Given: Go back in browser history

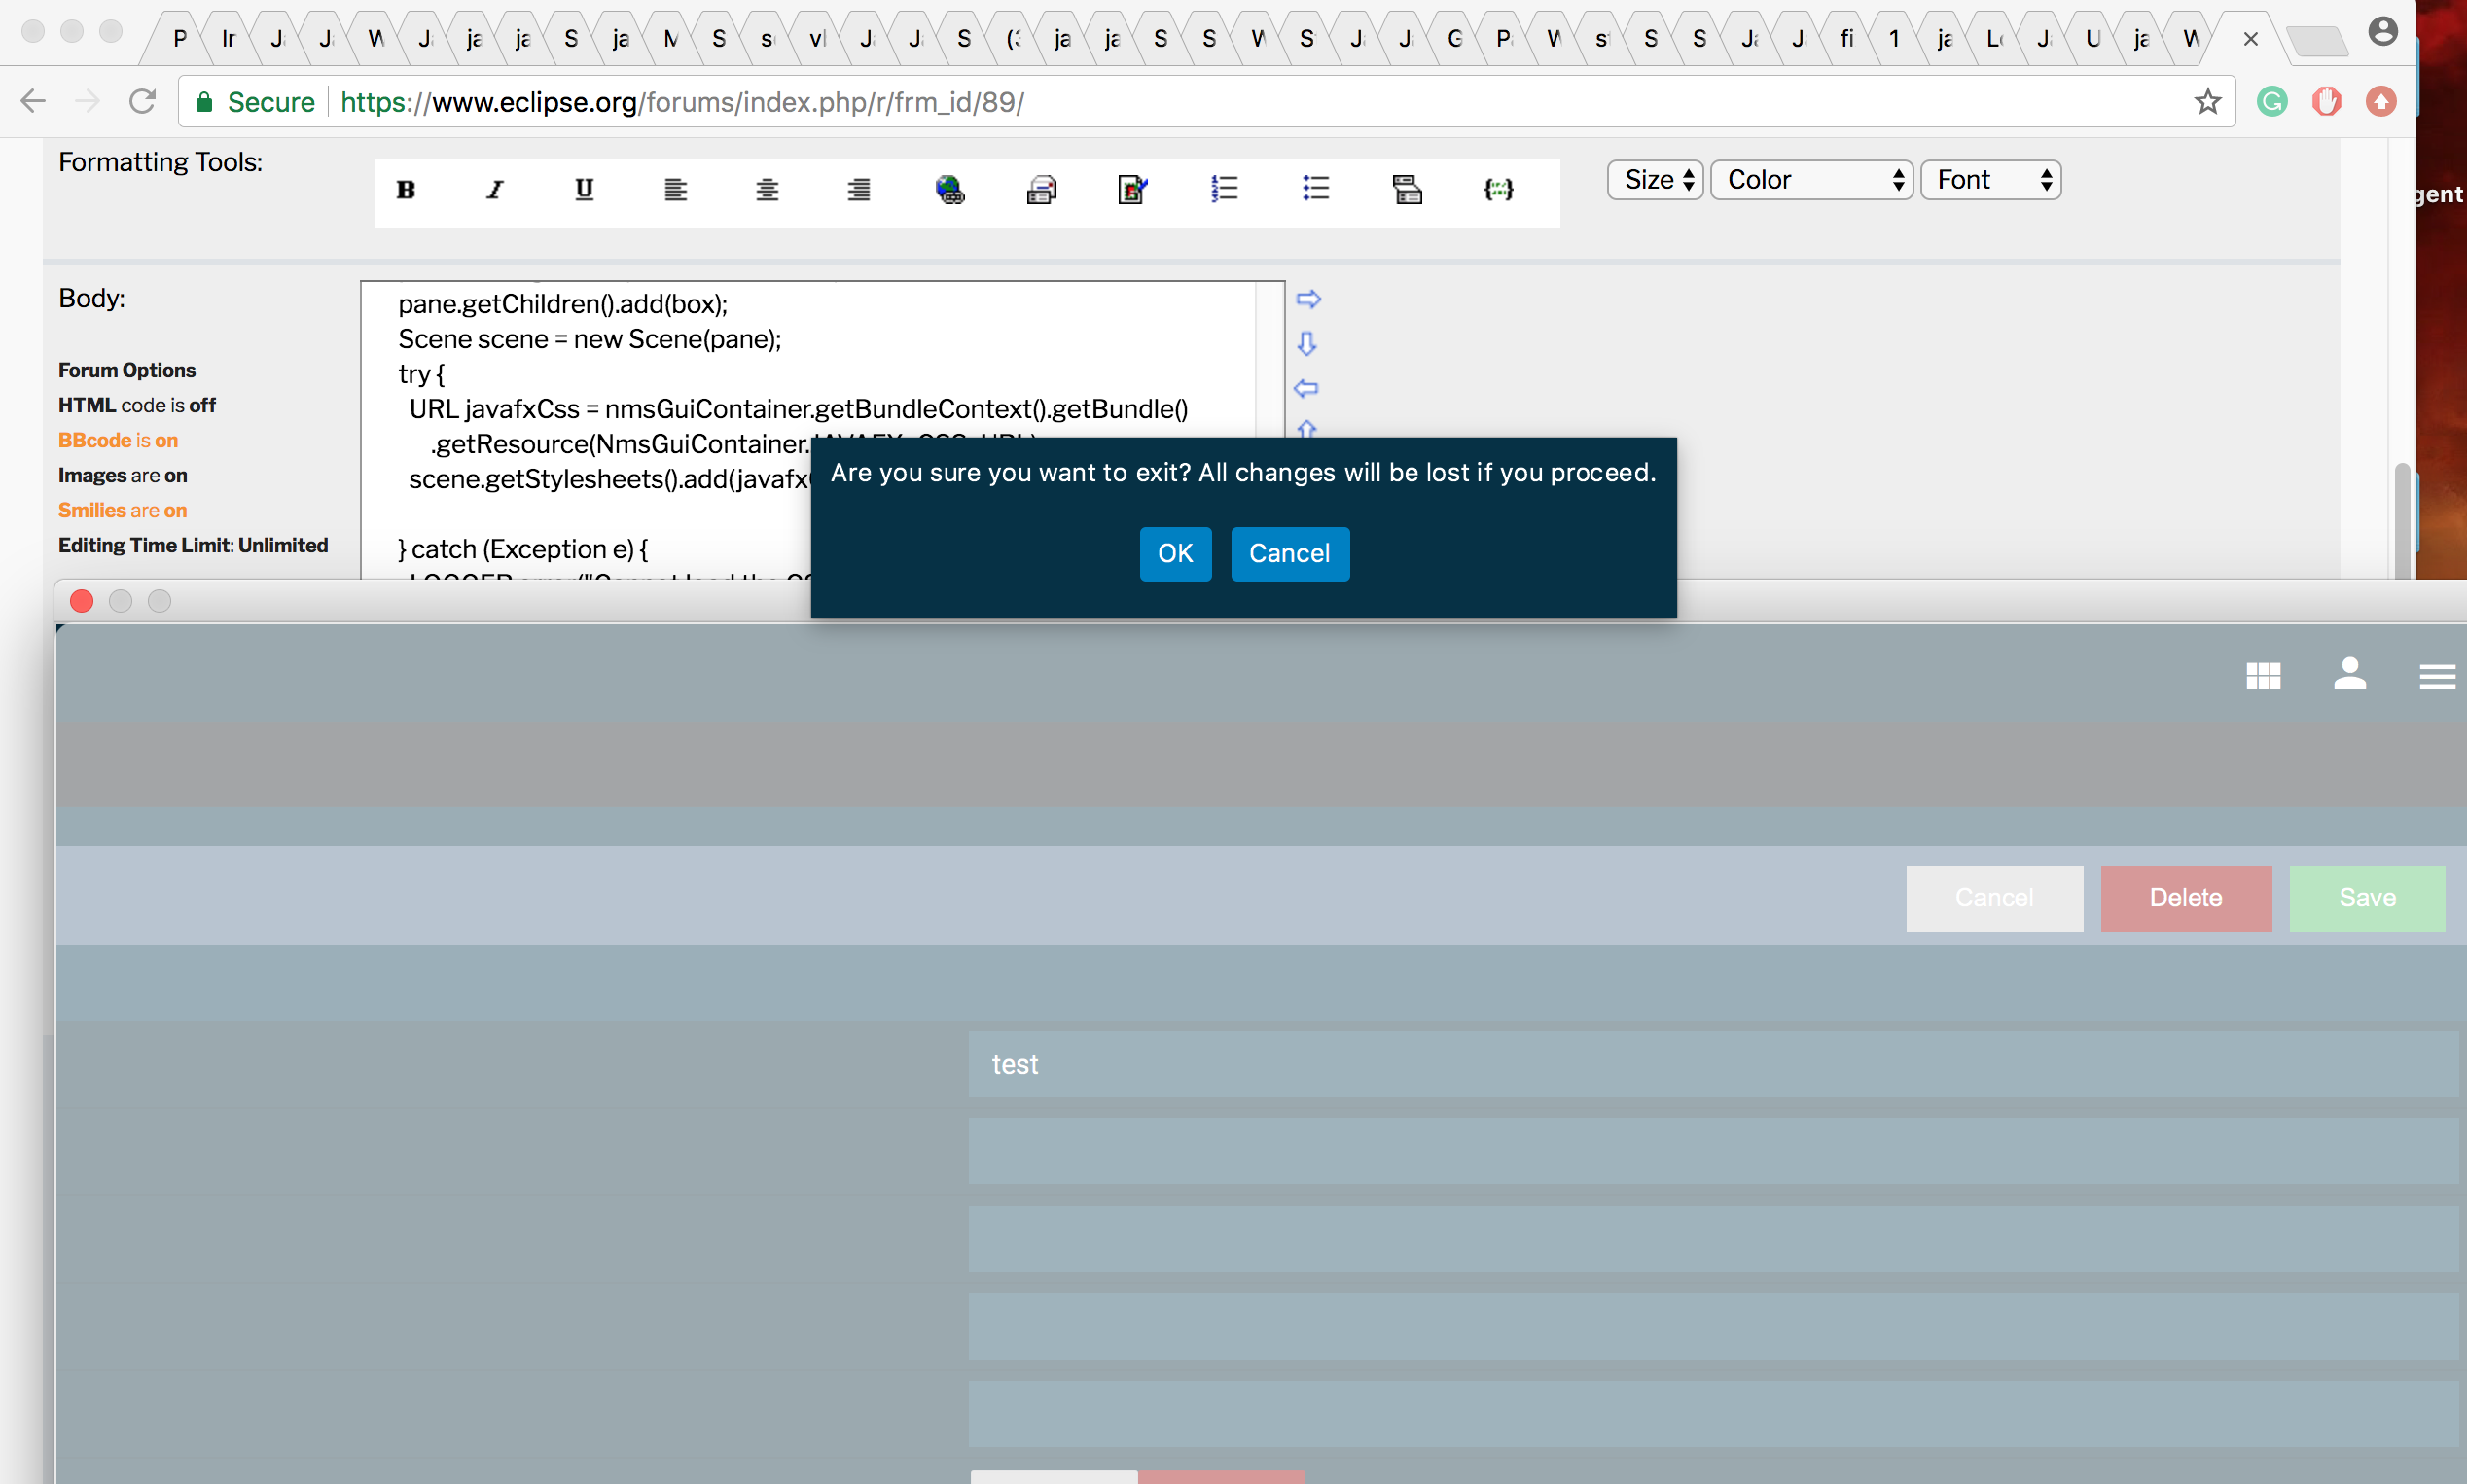Looking at the screenshot, I should pos(33,101).
